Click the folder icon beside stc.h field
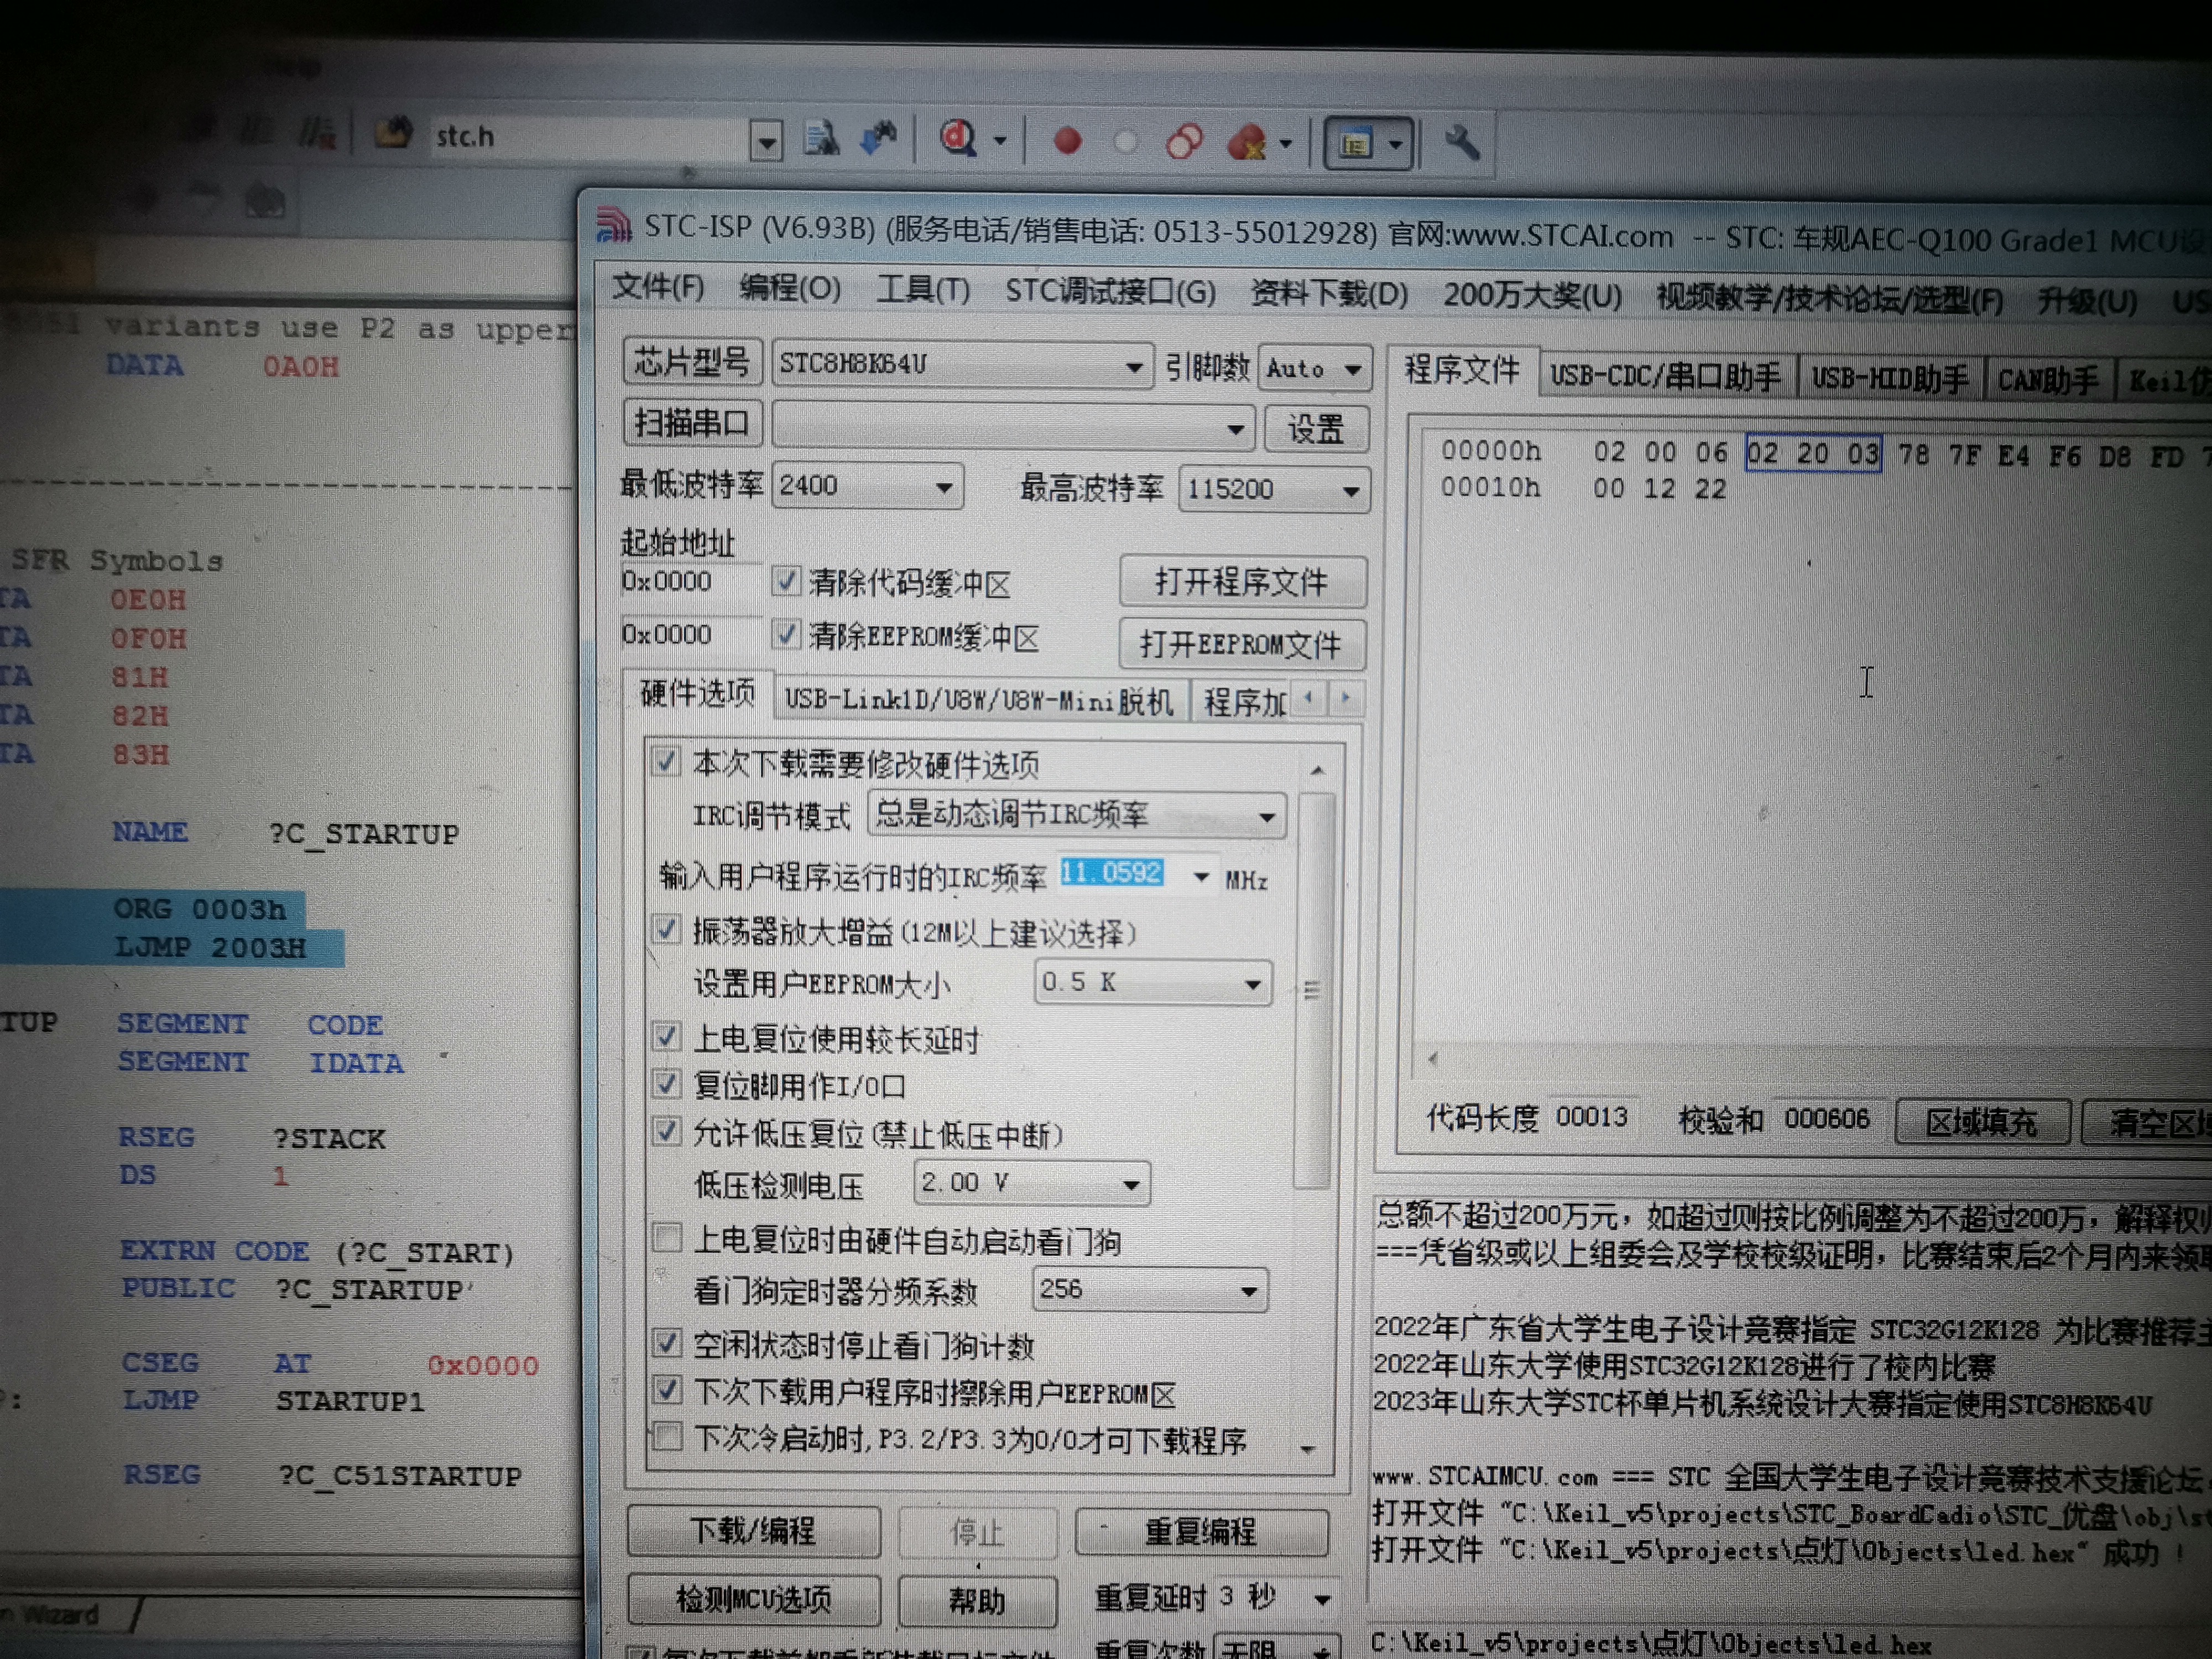 coord(393,134)
